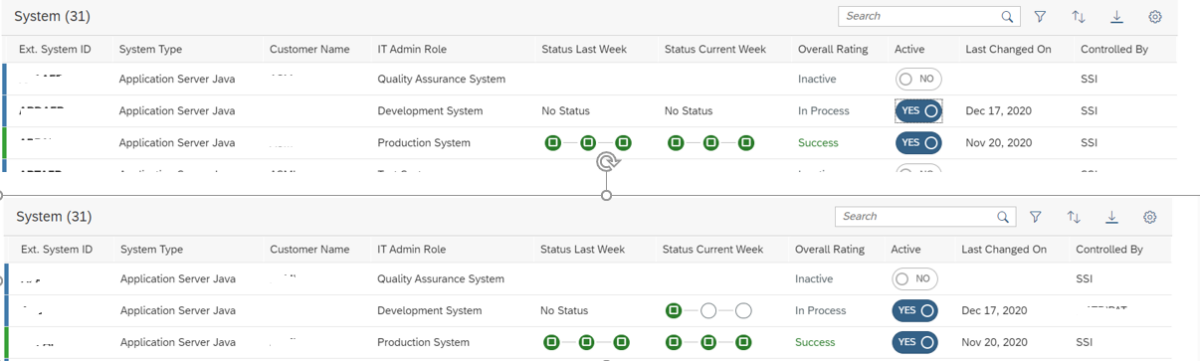Click the filter icon in the bottom table toolbar
The width and height of the screenshot is (1200, 361).
1036,216
